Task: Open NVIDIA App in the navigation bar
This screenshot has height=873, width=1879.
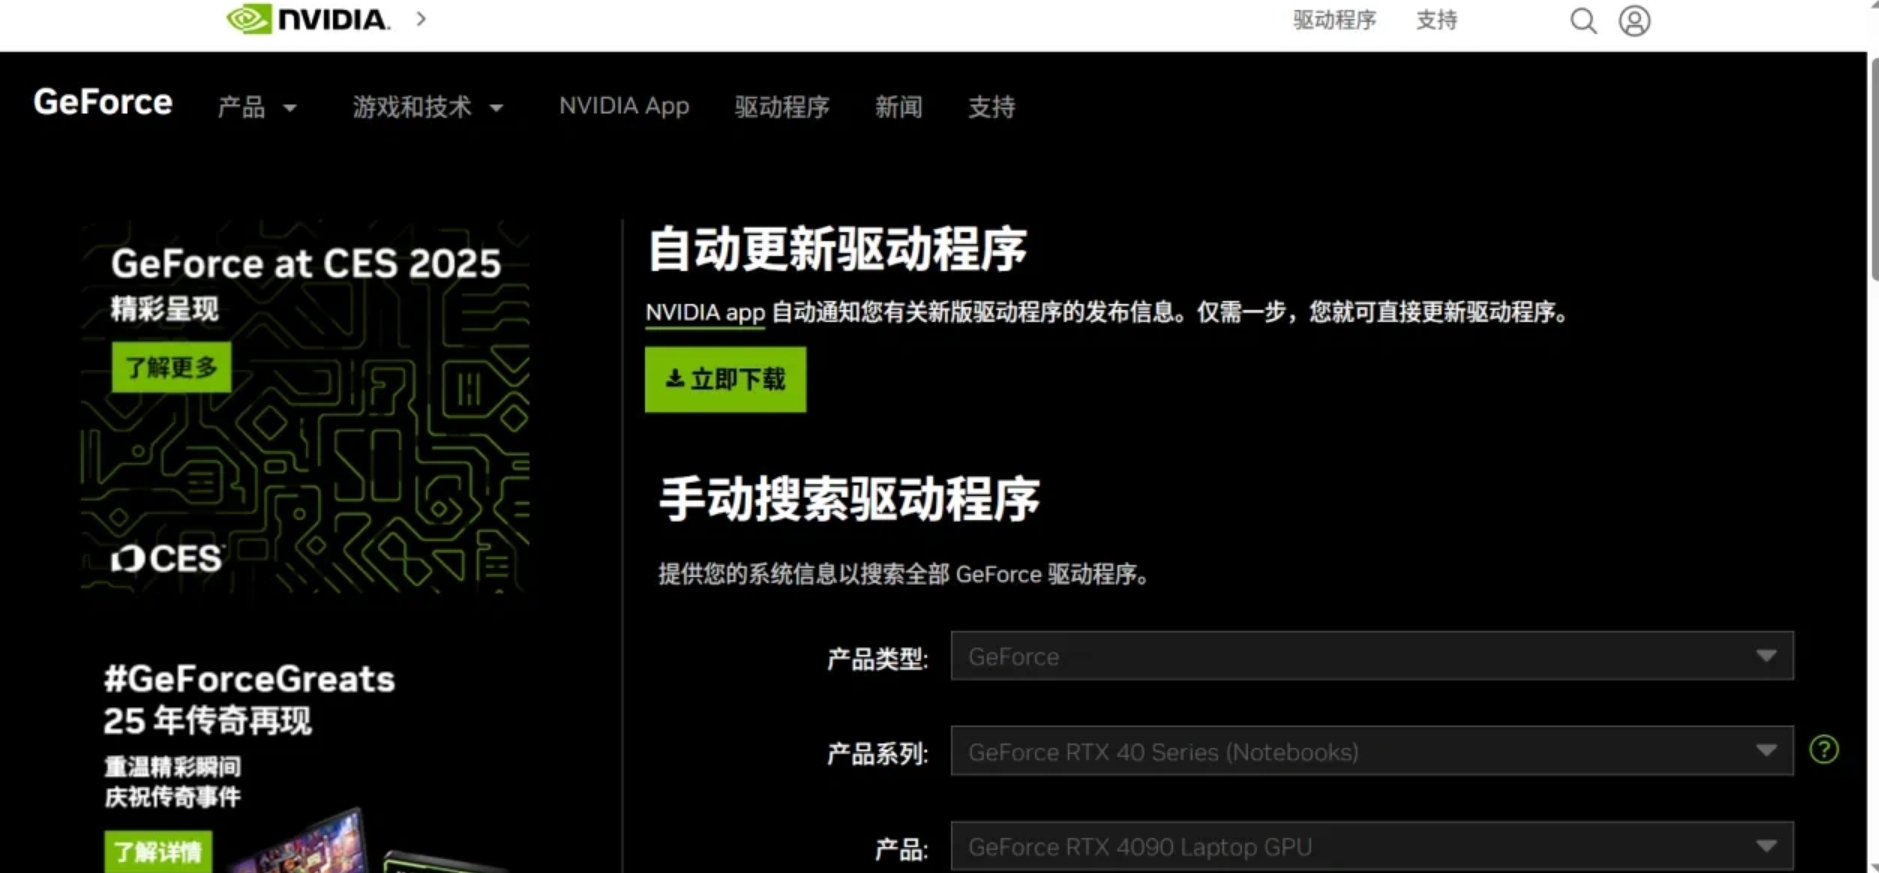Action: point(624,106)
